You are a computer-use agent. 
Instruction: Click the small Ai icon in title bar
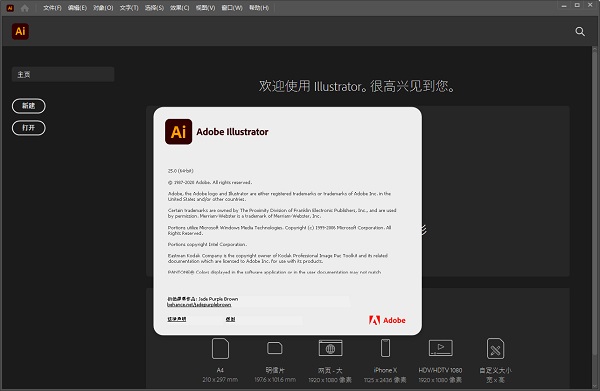[10, 8]
